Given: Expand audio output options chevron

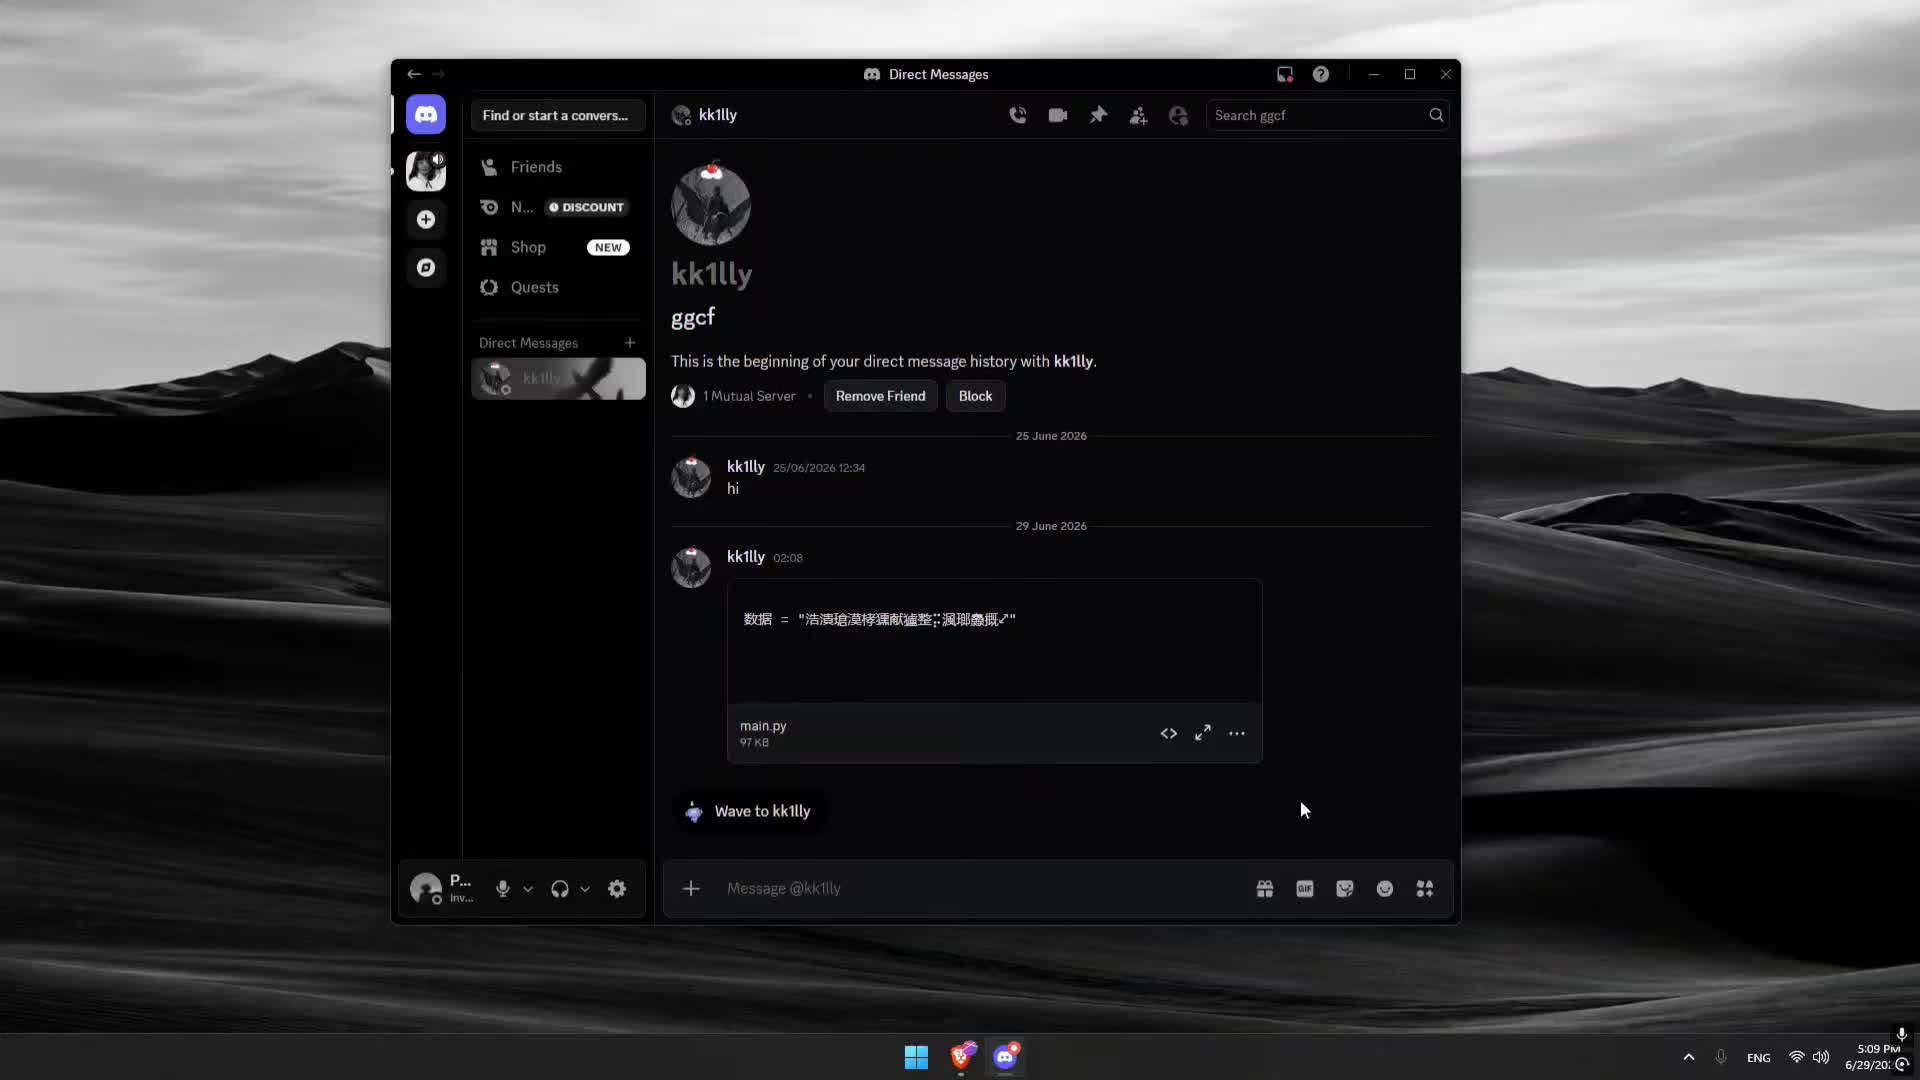Looking at the screenshot, I should click(x=585, y=888).
